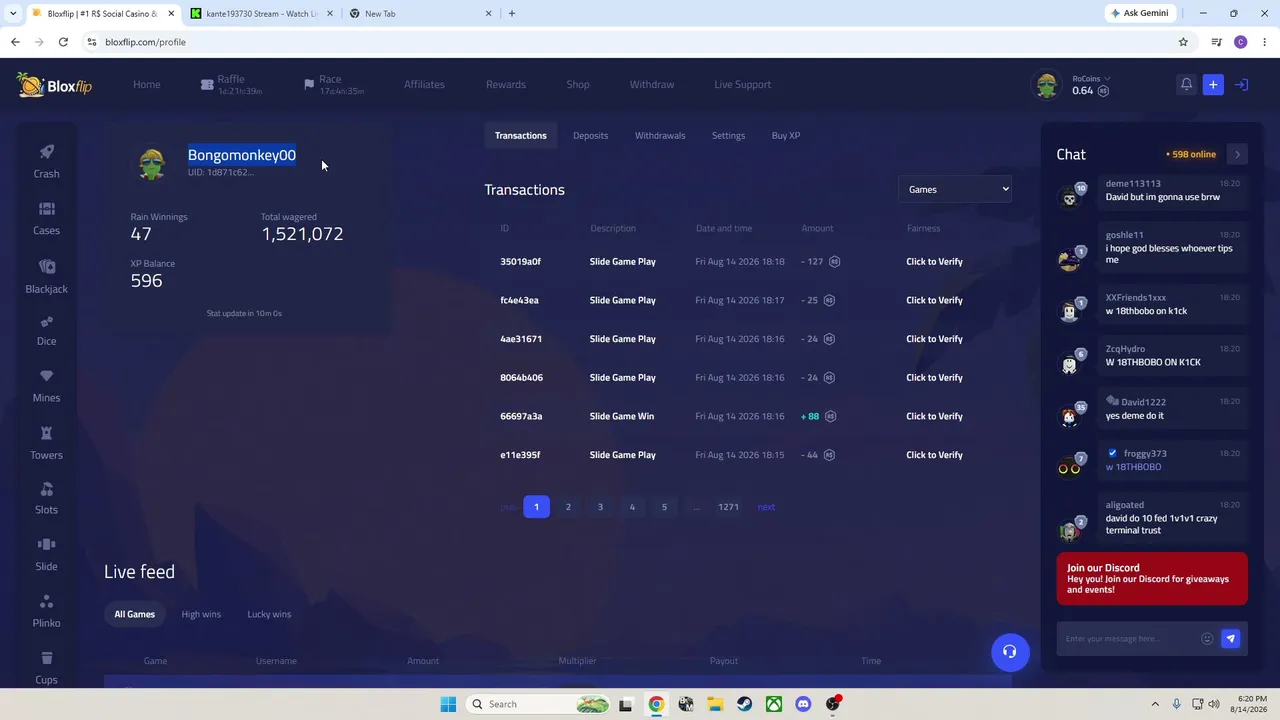Click to Verify transaction 35019a0f
Screen dimensions: 1280x720
point(934,262)
